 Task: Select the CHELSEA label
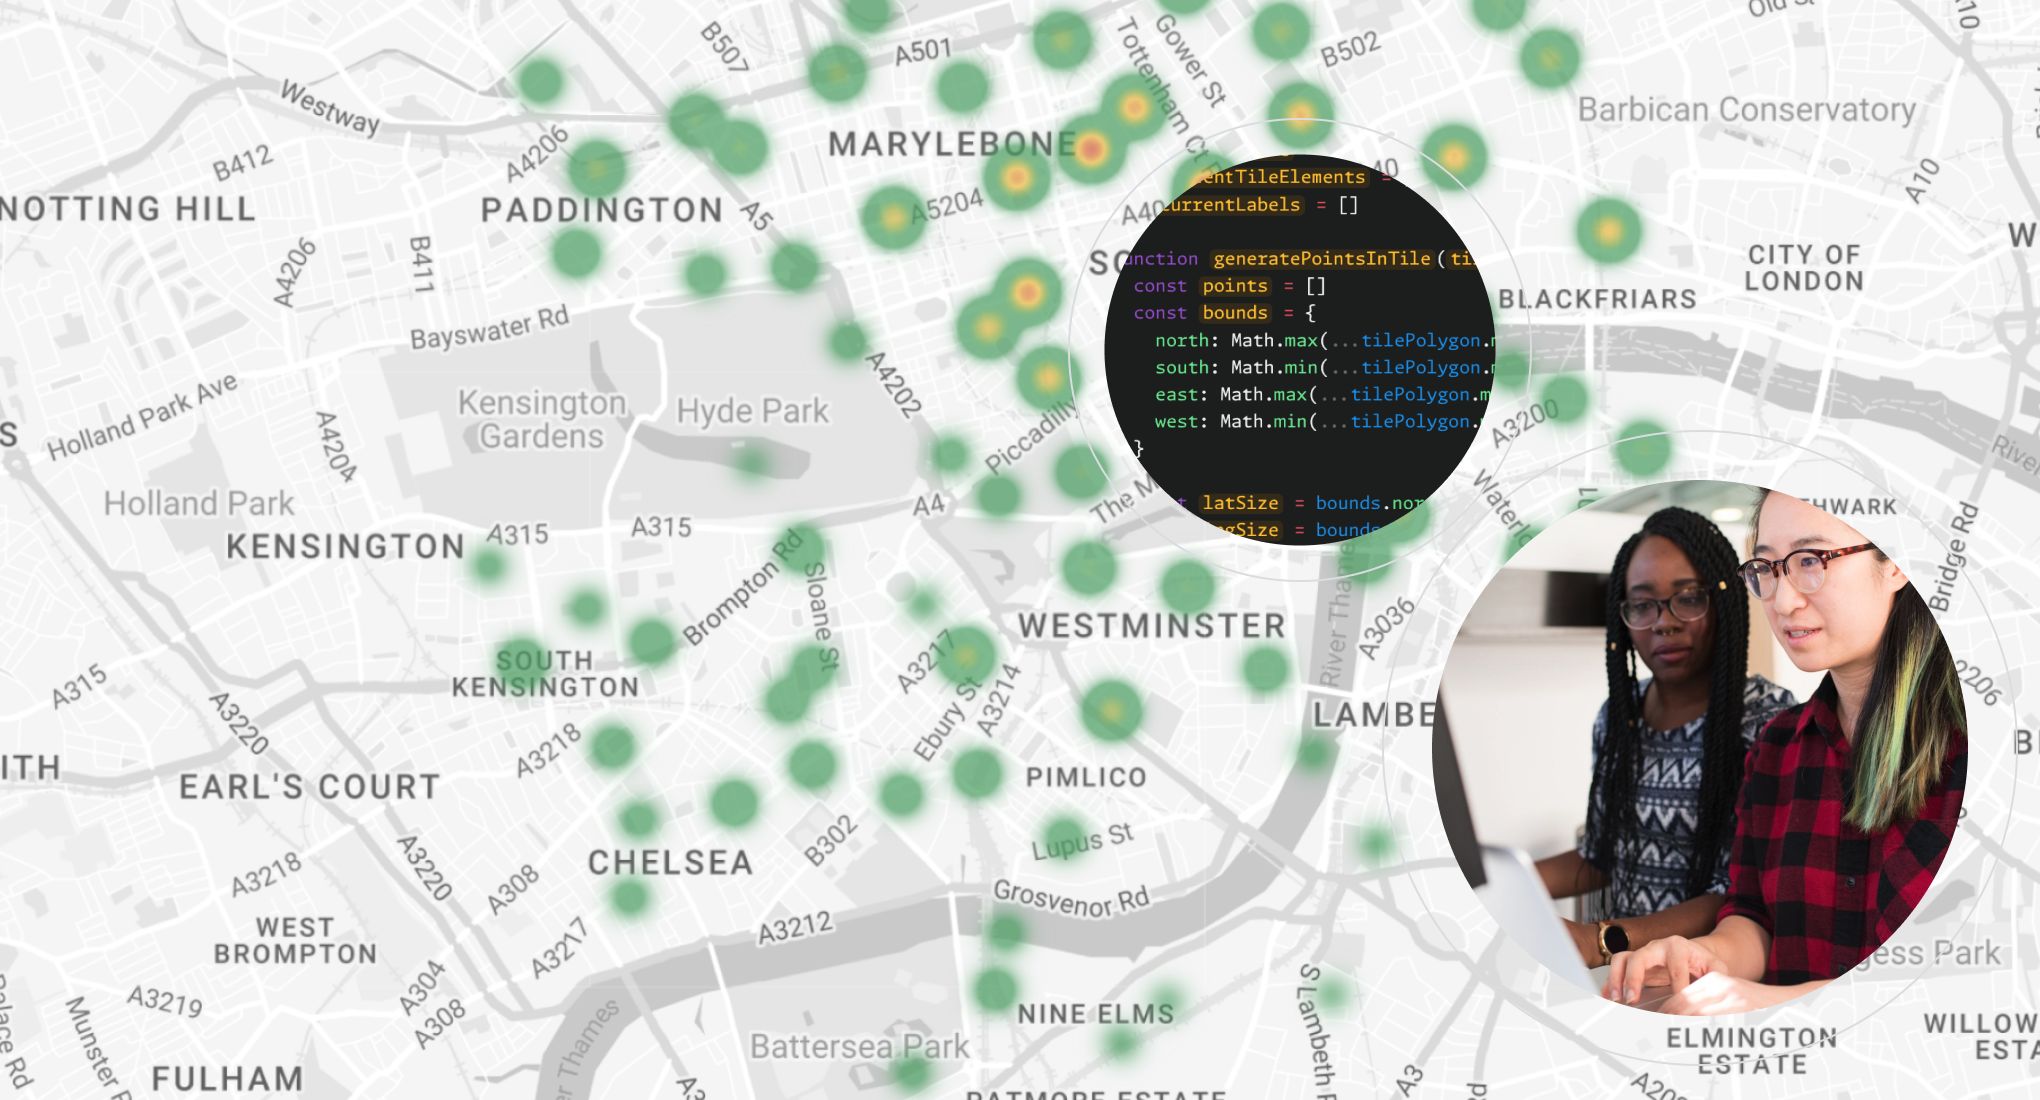[x=670, y=863]
